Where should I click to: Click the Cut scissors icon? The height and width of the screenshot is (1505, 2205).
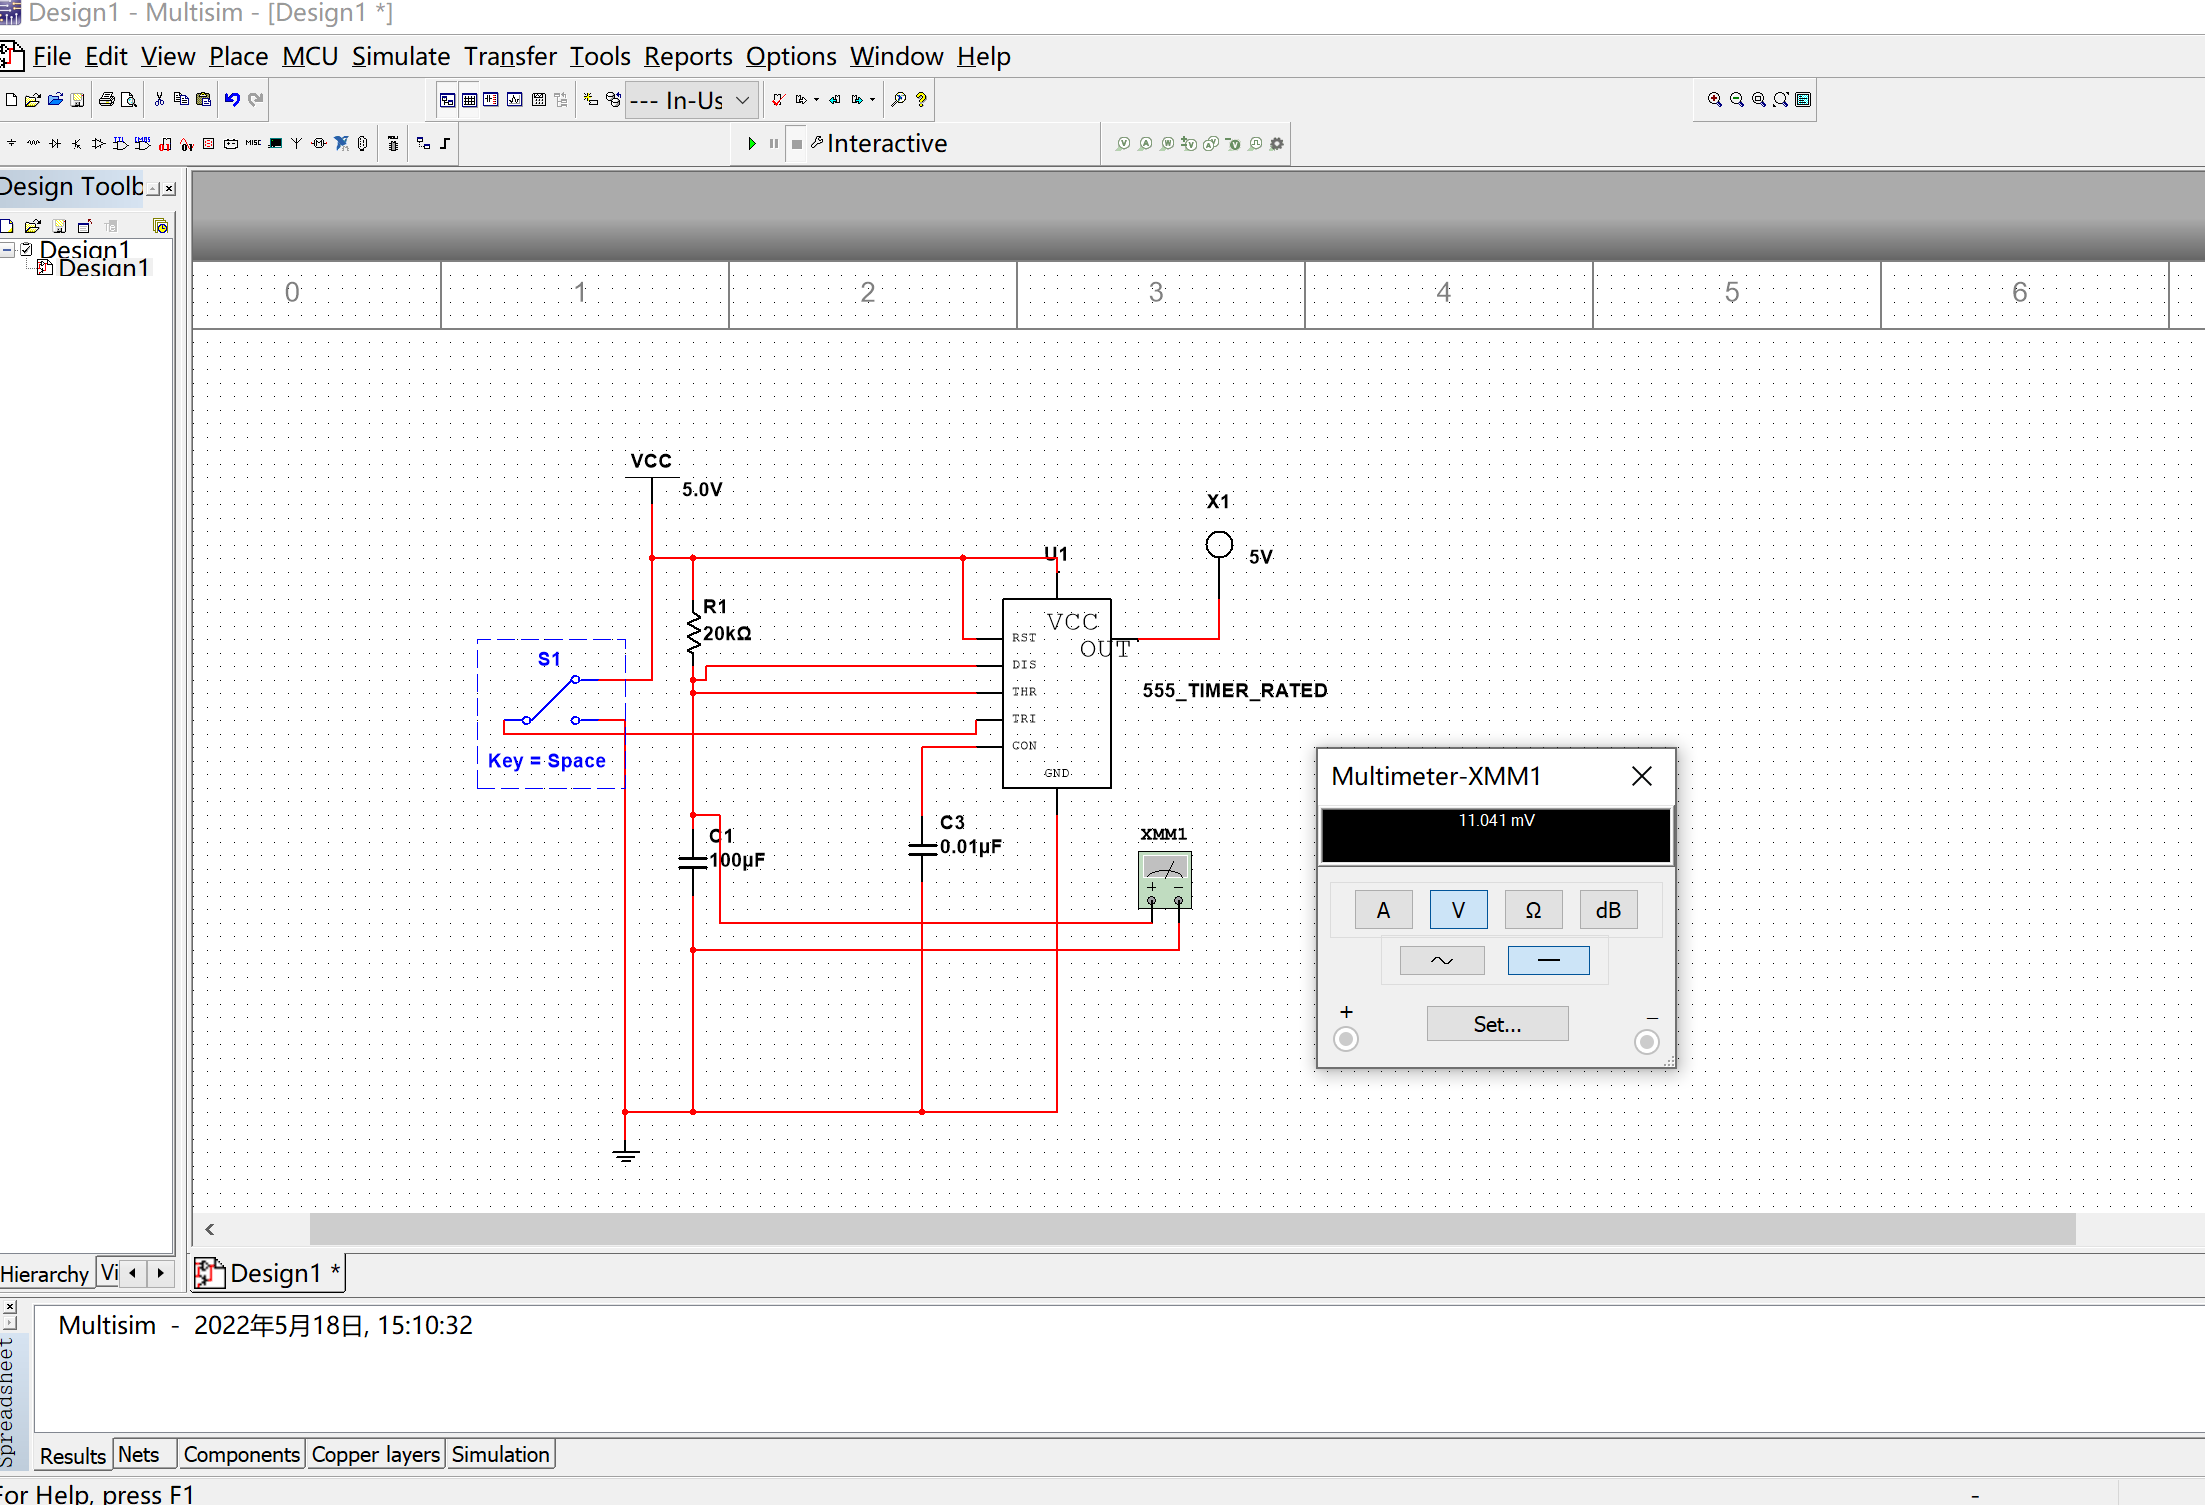tap(159, 100)
